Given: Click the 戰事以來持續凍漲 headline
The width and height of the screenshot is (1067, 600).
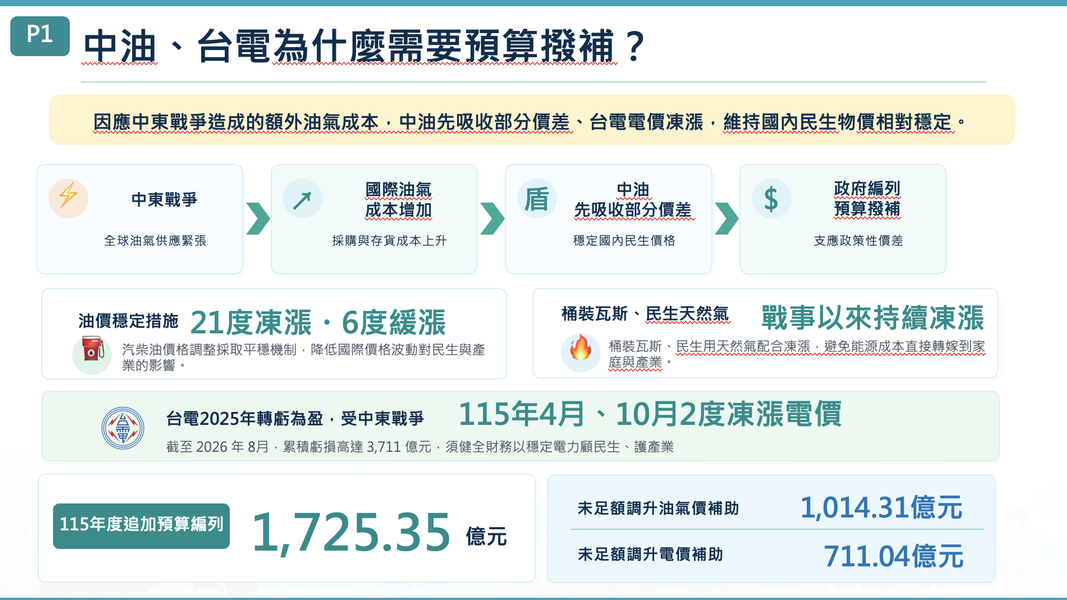Looking at the screenshot, I should pos(872,318).
